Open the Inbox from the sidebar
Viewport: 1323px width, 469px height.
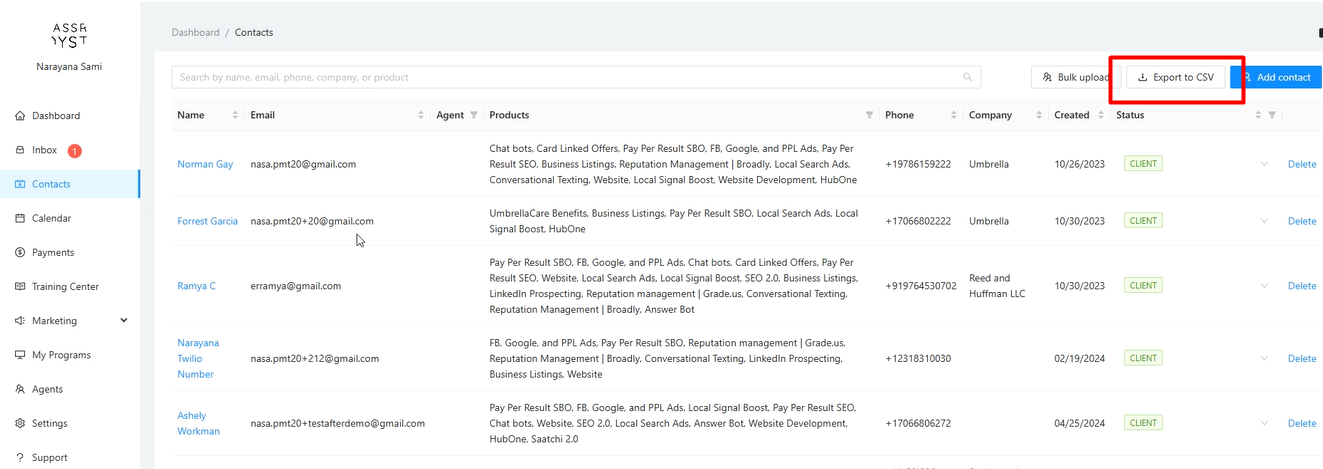click(44, 150)
